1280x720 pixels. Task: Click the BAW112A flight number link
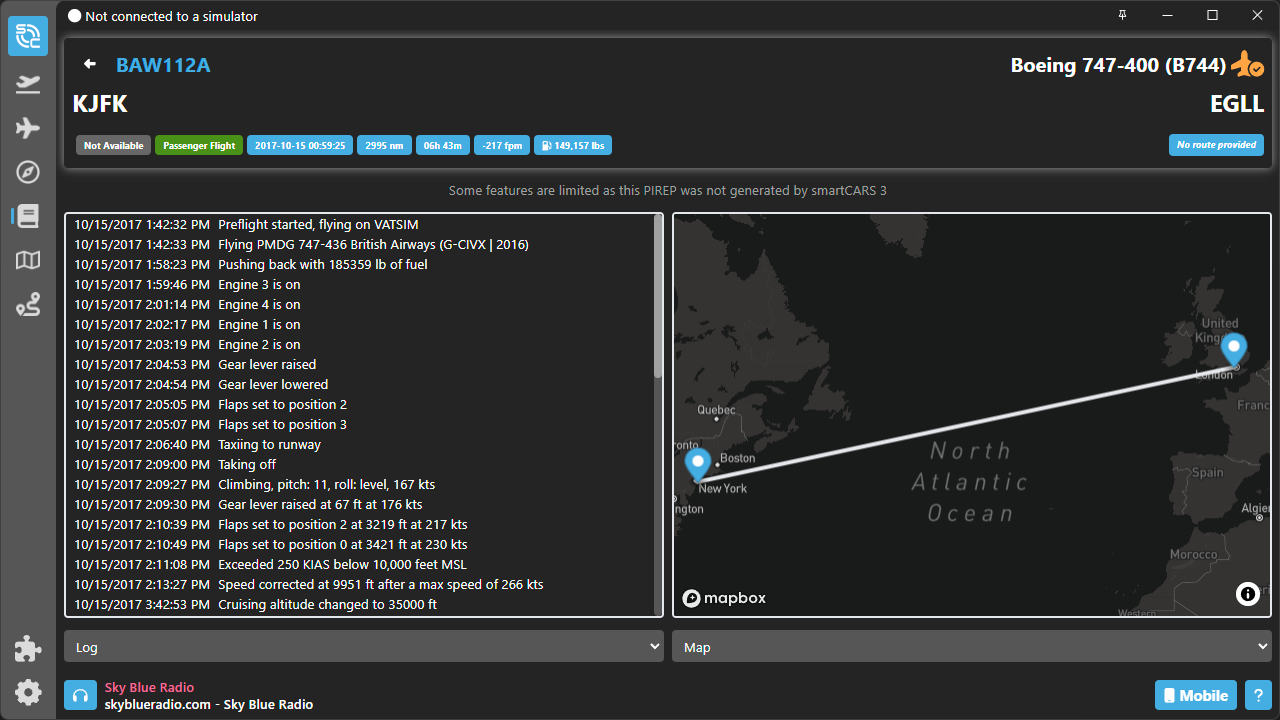(163, 65)
